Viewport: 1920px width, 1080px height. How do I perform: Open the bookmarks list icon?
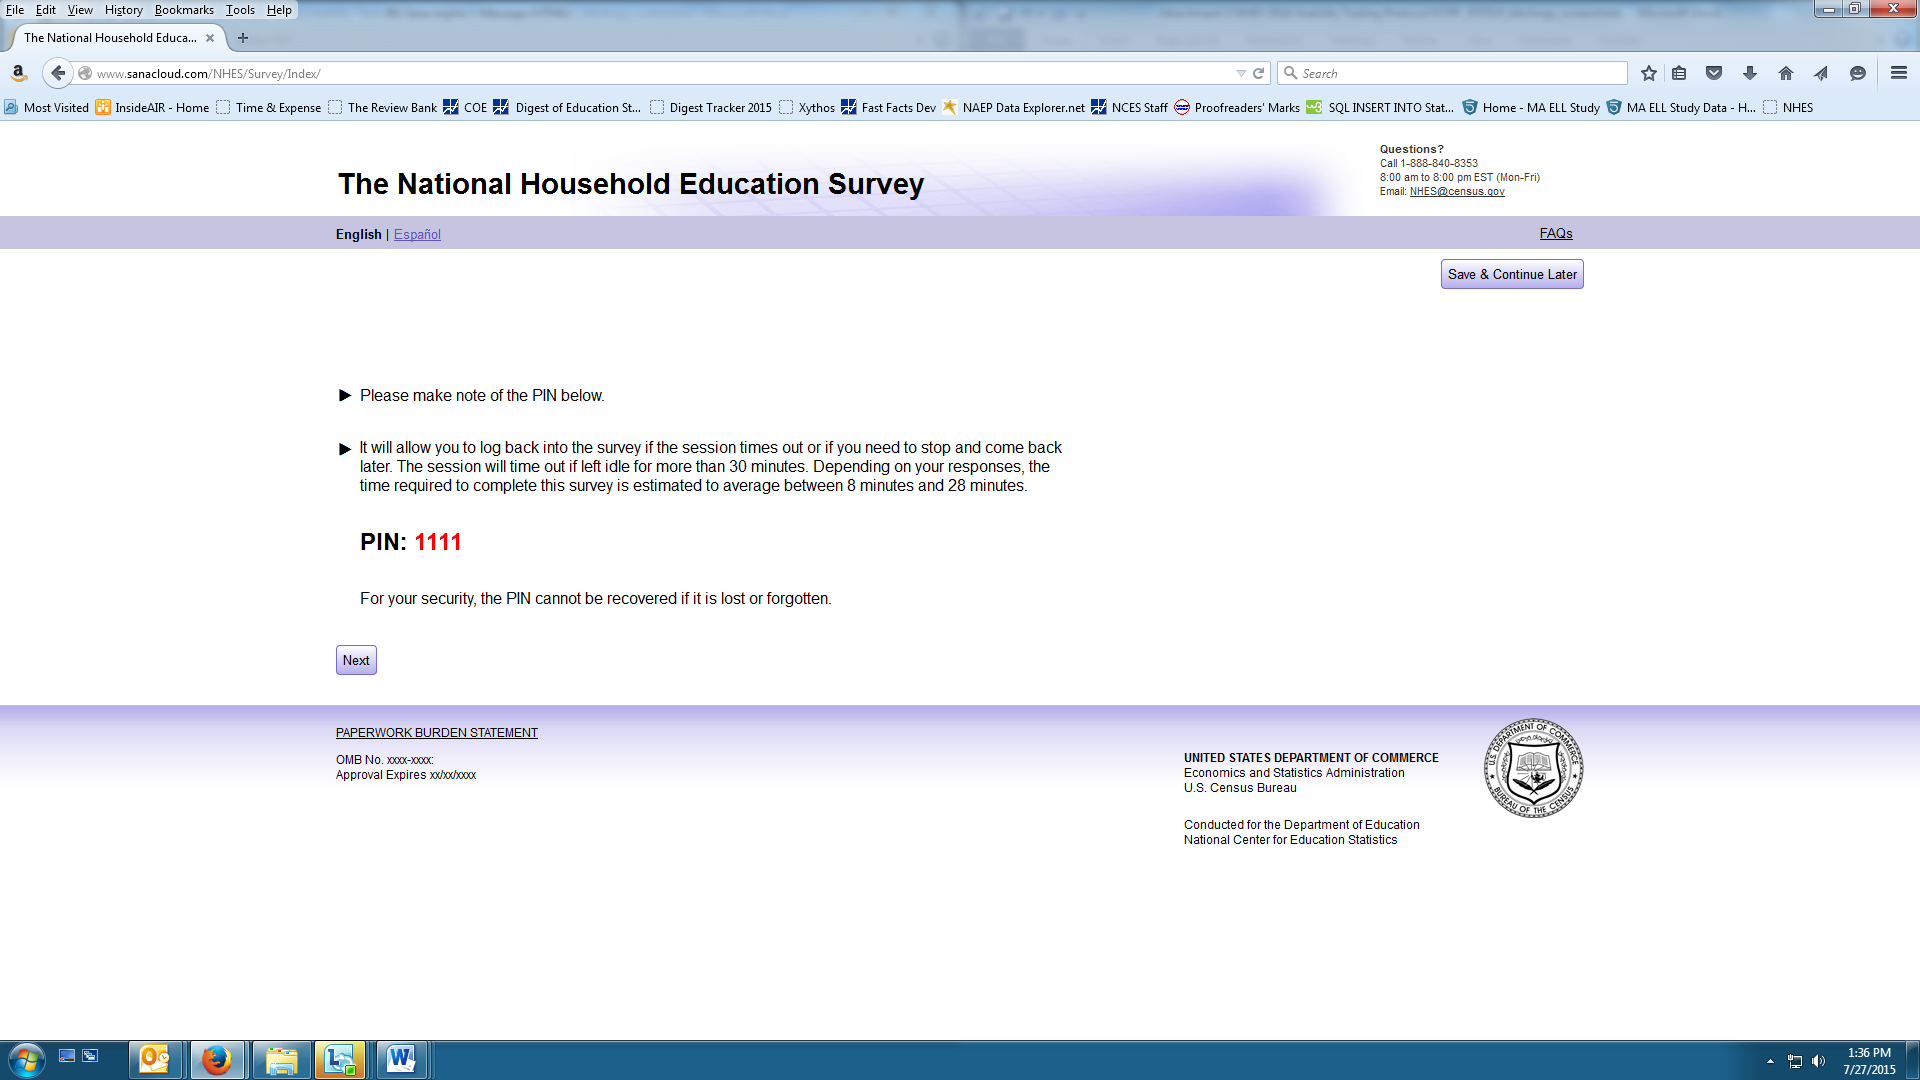tap(1679, 73)
